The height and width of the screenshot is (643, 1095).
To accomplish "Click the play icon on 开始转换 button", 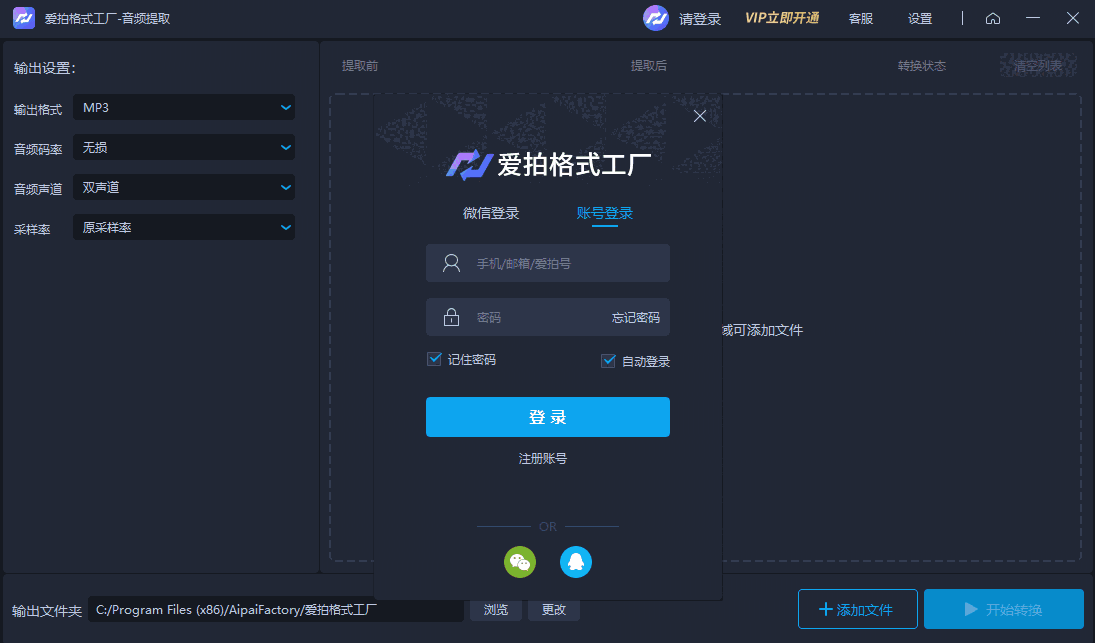I will tap(972, 609).
